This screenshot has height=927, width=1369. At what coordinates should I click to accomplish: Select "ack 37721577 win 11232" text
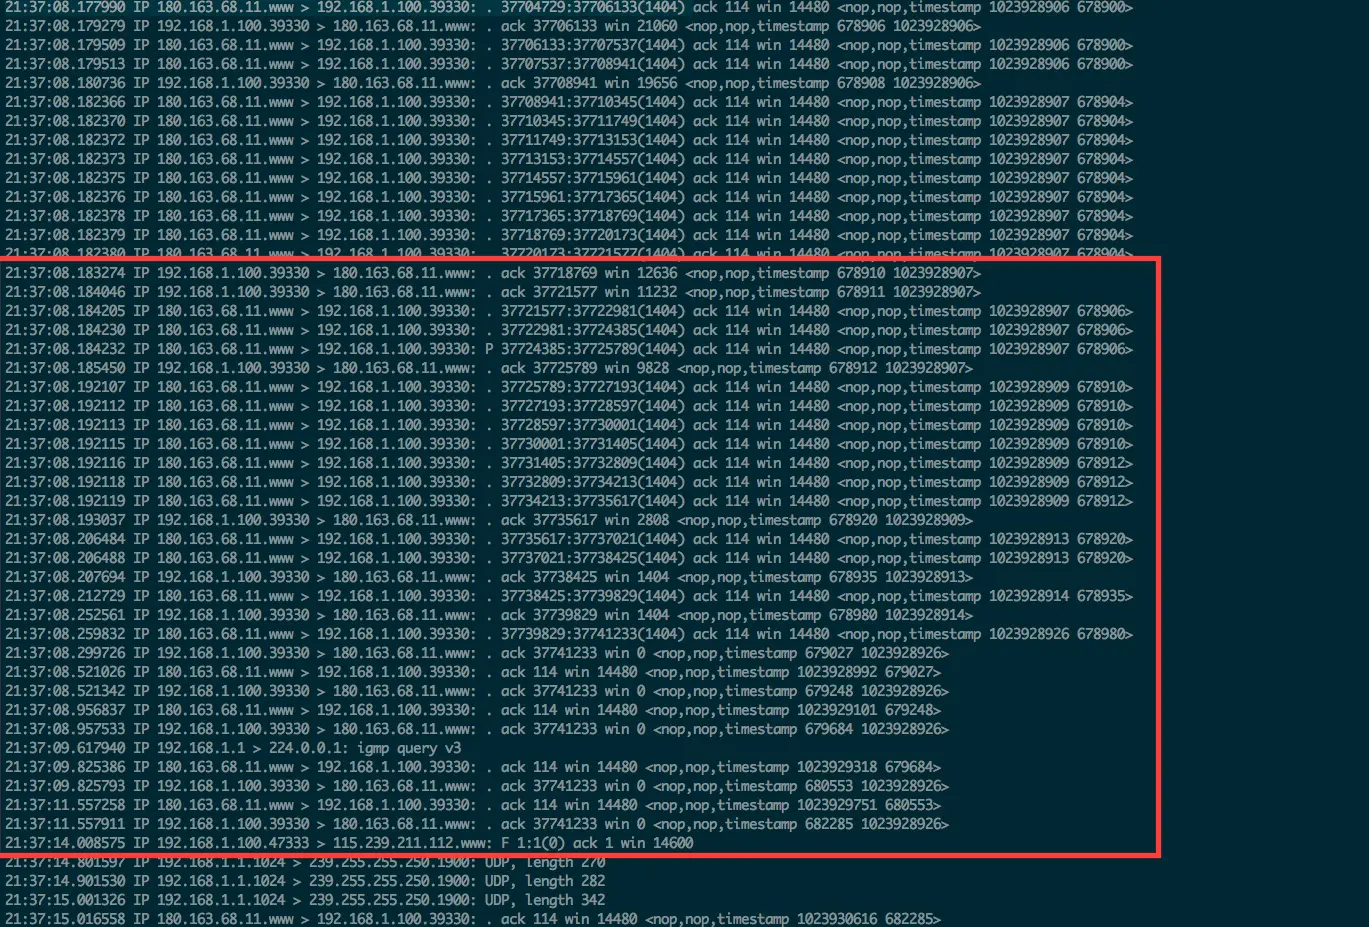(x=589, y=292)
